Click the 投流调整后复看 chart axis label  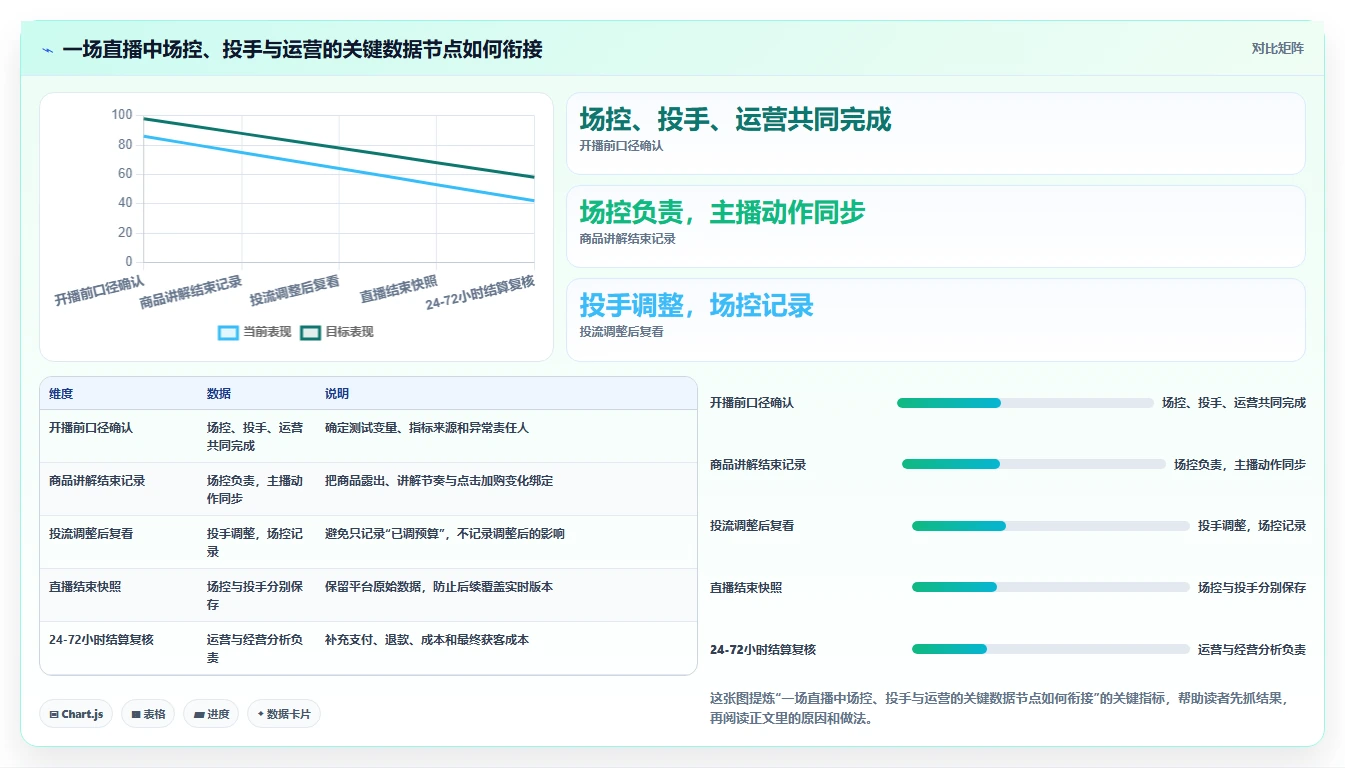pyautogui.click(x=294, y=290)
